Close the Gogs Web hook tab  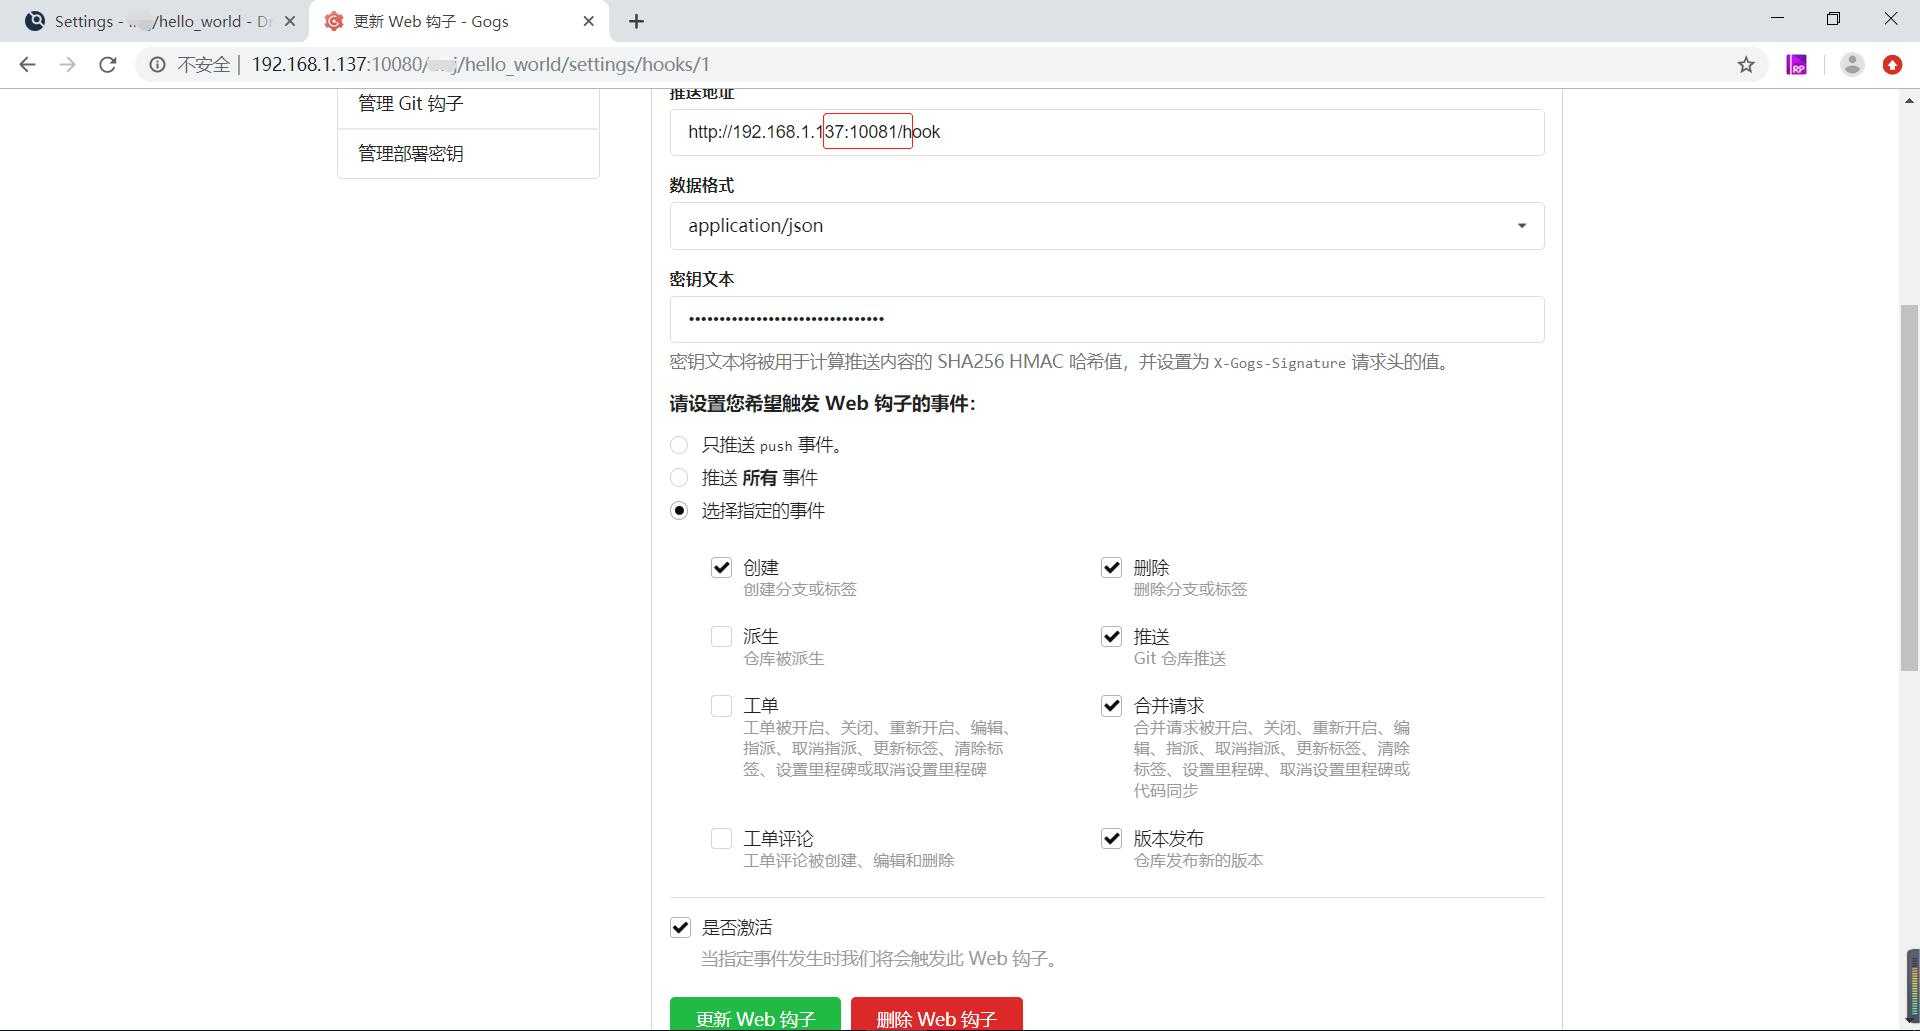pos(588,21)
